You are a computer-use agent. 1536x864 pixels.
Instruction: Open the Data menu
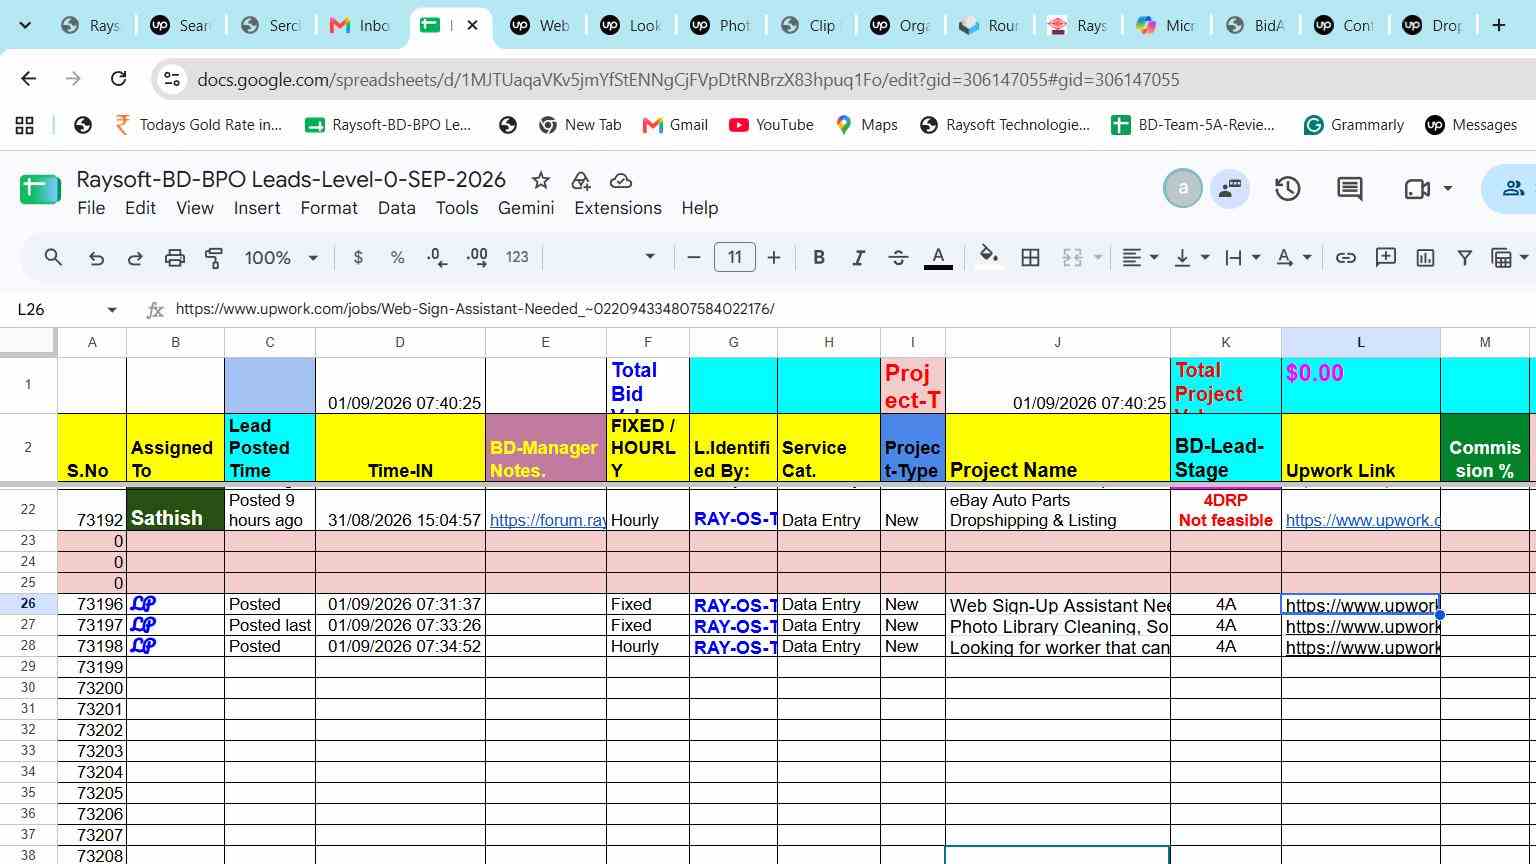[396, 208]
